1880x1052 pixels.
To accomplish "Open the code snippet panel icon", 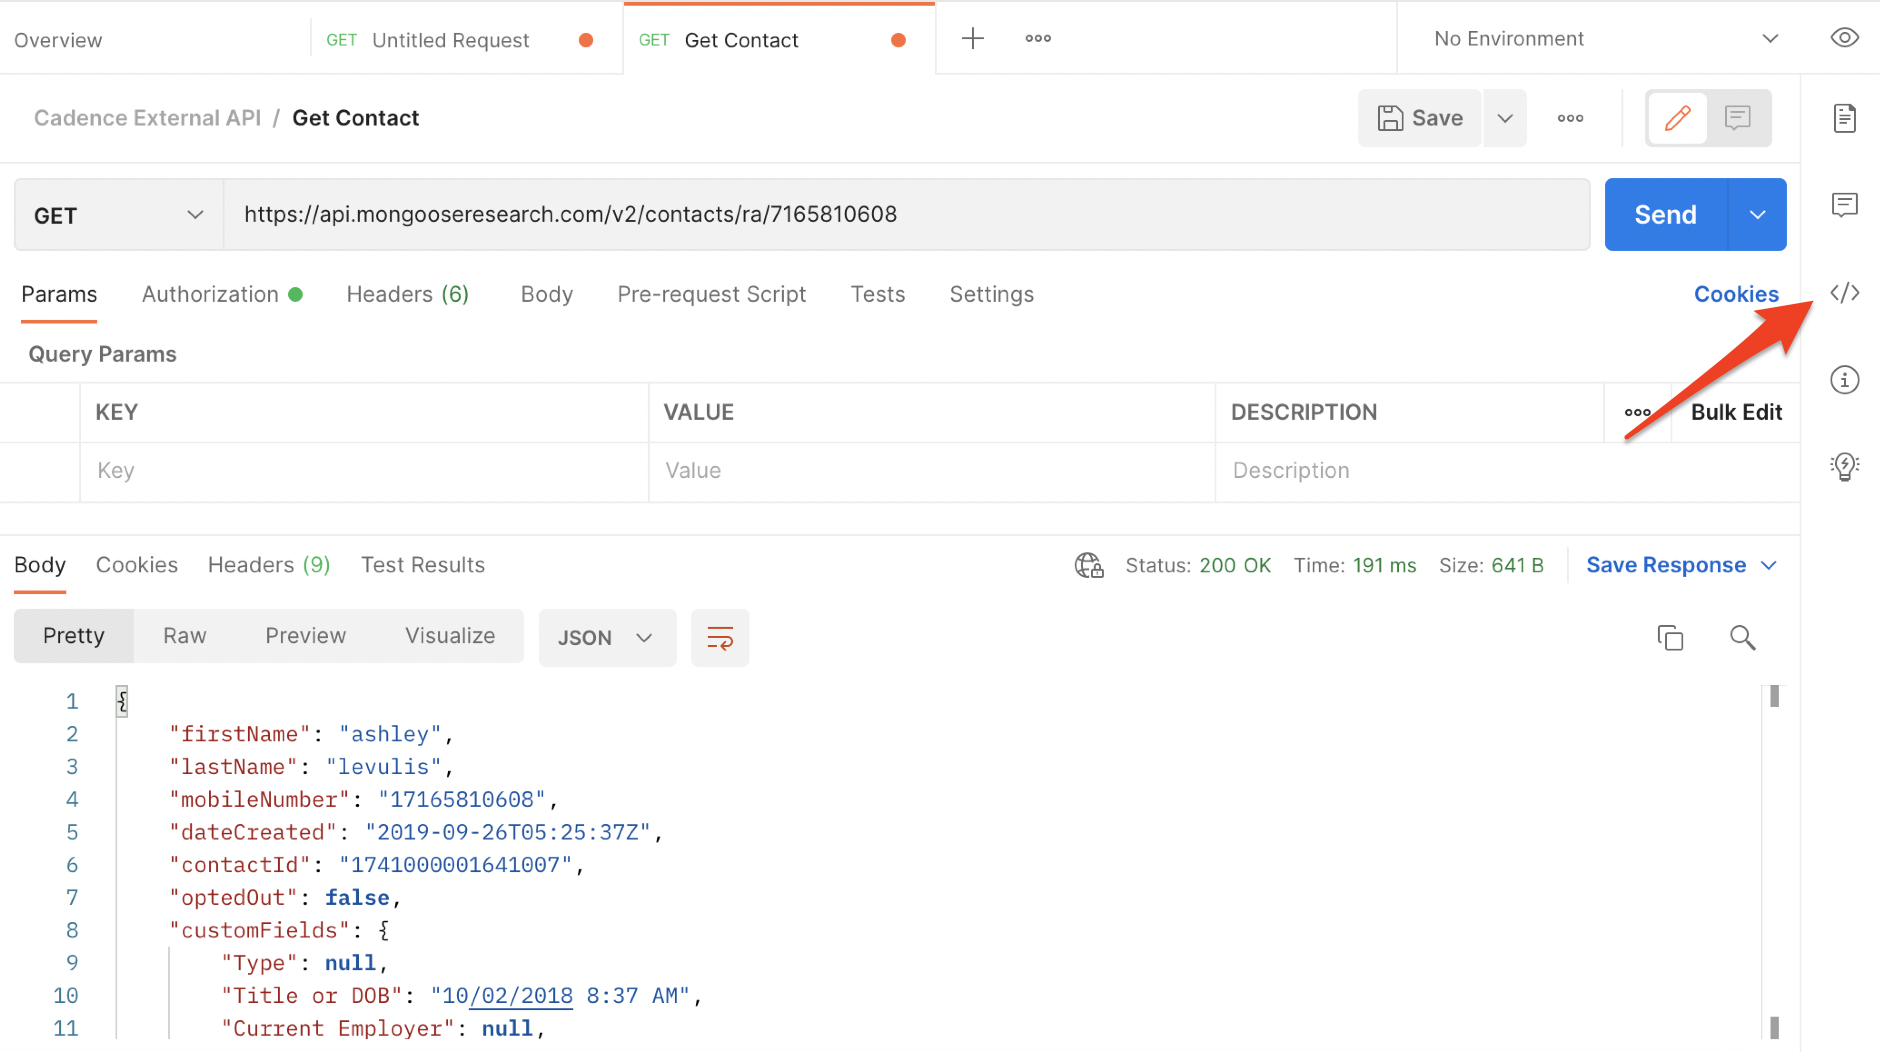I will point(1844,293).
